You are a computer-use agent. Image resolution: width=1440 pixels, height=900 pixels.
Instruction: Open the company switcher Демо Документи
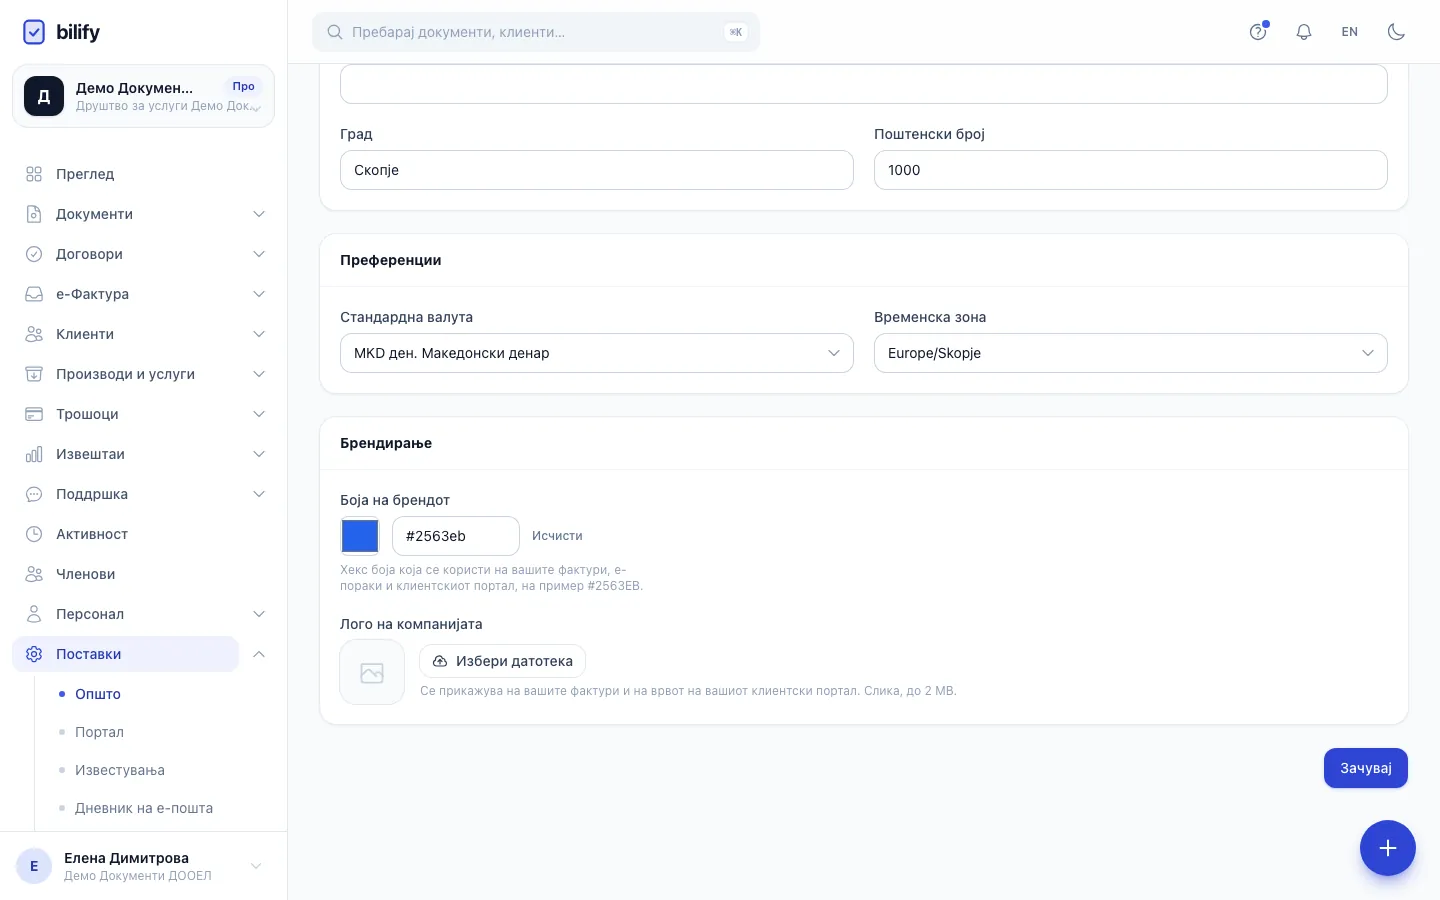pos(143,96)
